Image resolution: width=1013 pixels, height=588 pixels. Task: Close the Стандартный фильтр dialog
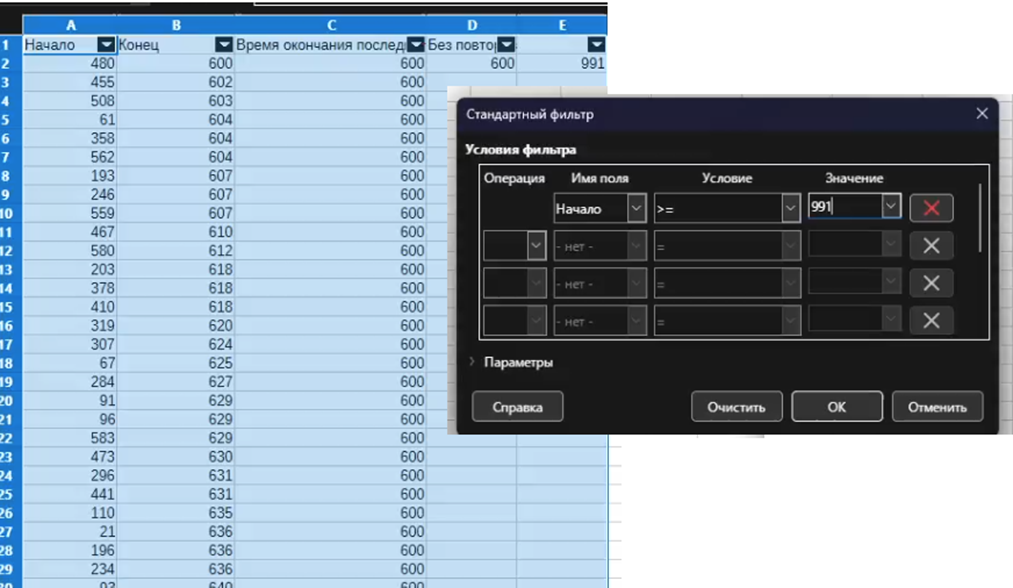[981, 114]
